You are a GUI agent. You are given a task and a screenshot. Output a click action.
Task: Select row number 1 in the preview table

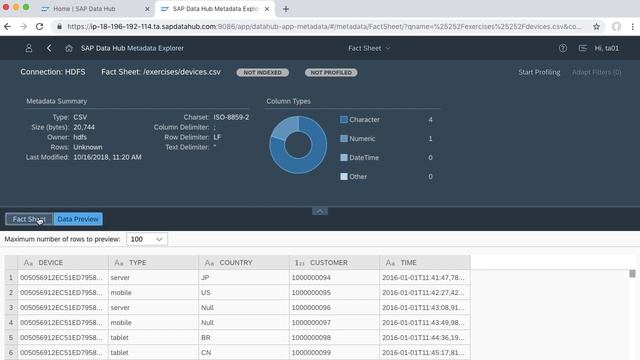11,278
